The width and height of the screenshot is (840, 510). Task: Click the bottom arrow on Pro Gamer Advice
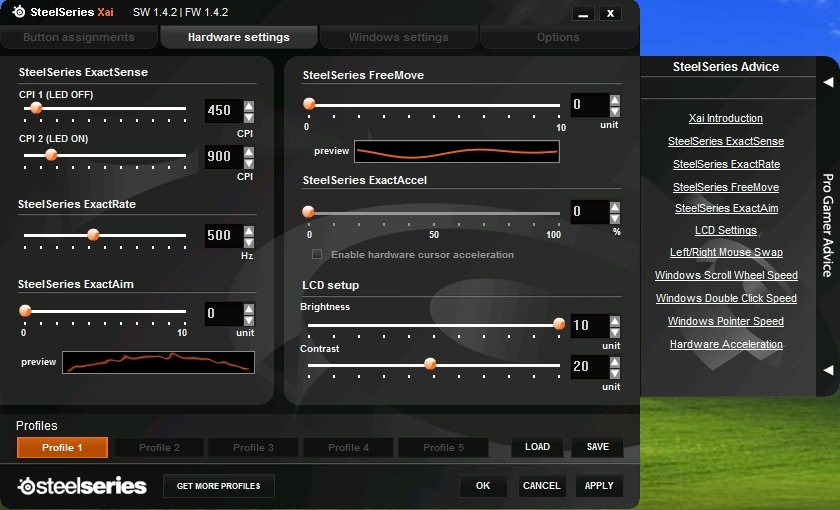(x=828, y=370)
